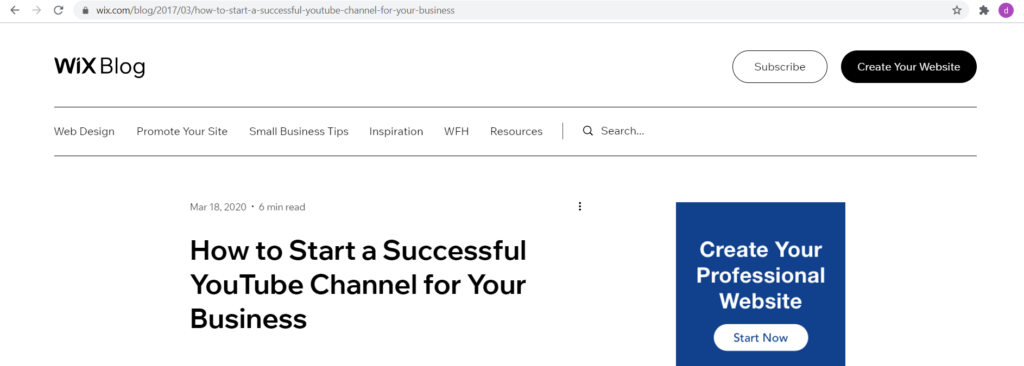Click the padlock site info icon
This screenshot has height=366, width=1024.
click(85, 10)
